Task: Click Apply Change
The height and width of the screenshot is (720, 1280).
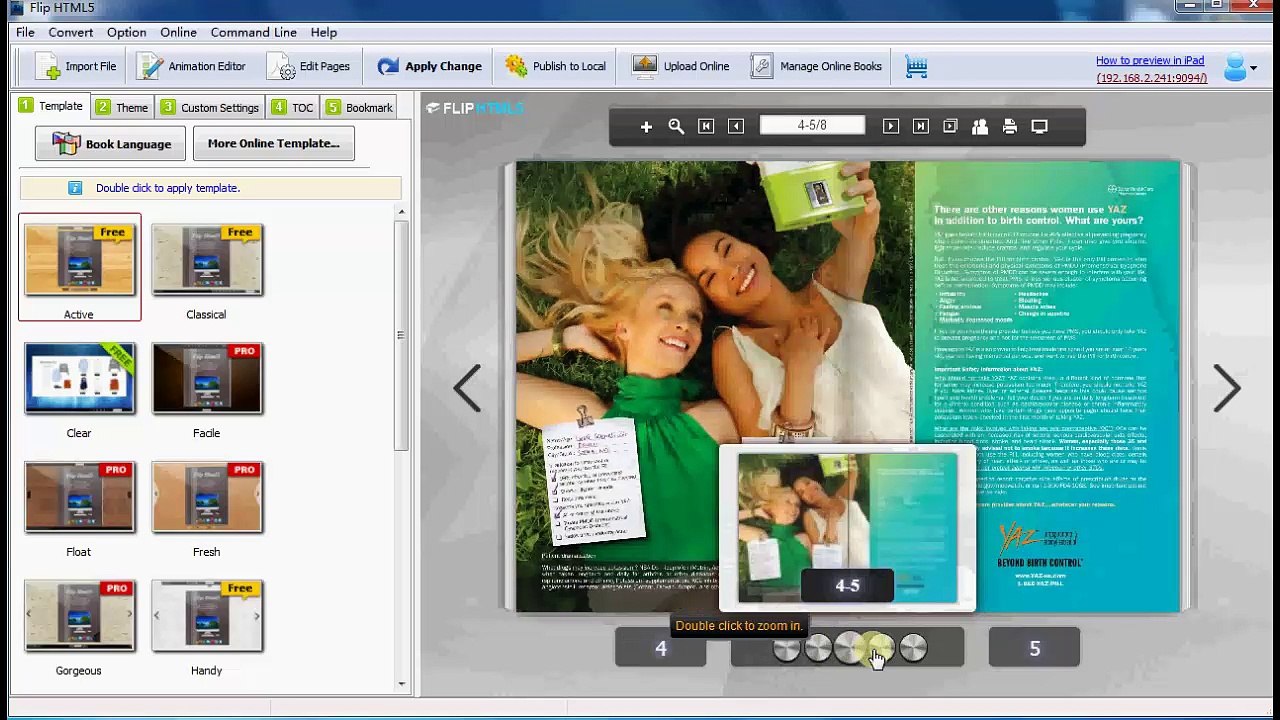Action: click(429, 66)
